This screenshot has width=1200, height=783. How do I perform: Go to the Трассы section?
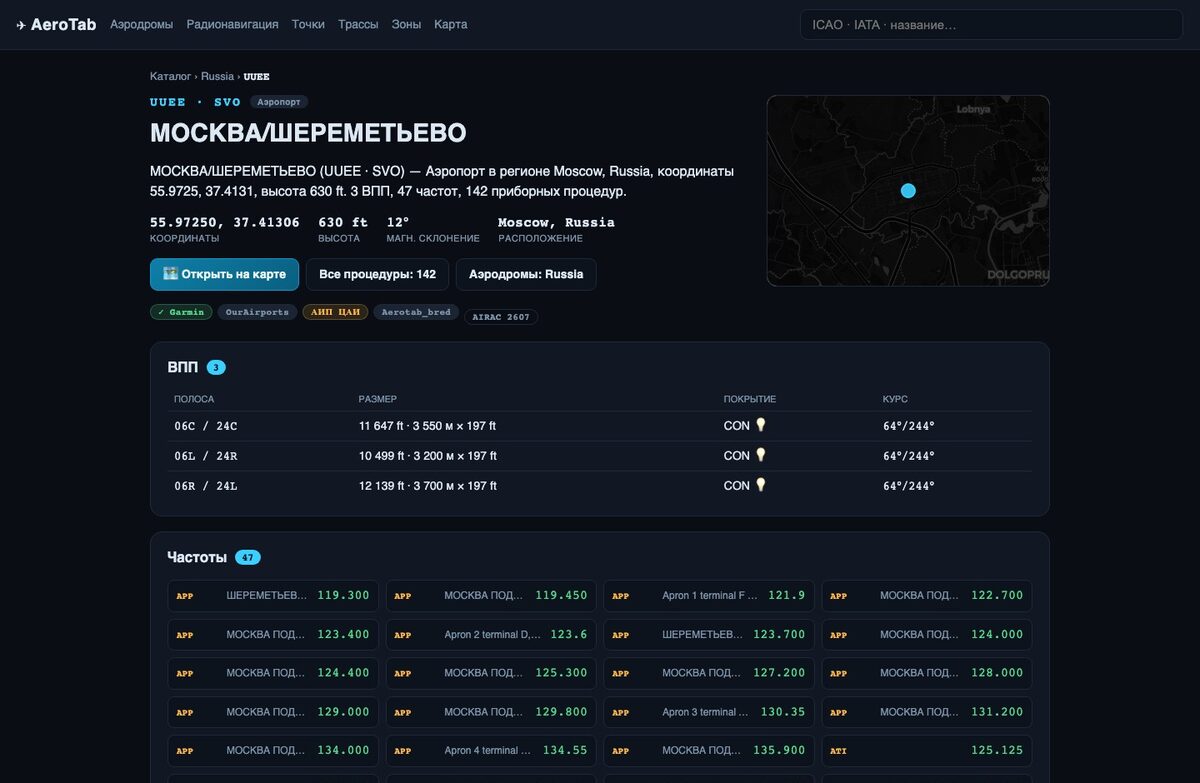point(358,24)
